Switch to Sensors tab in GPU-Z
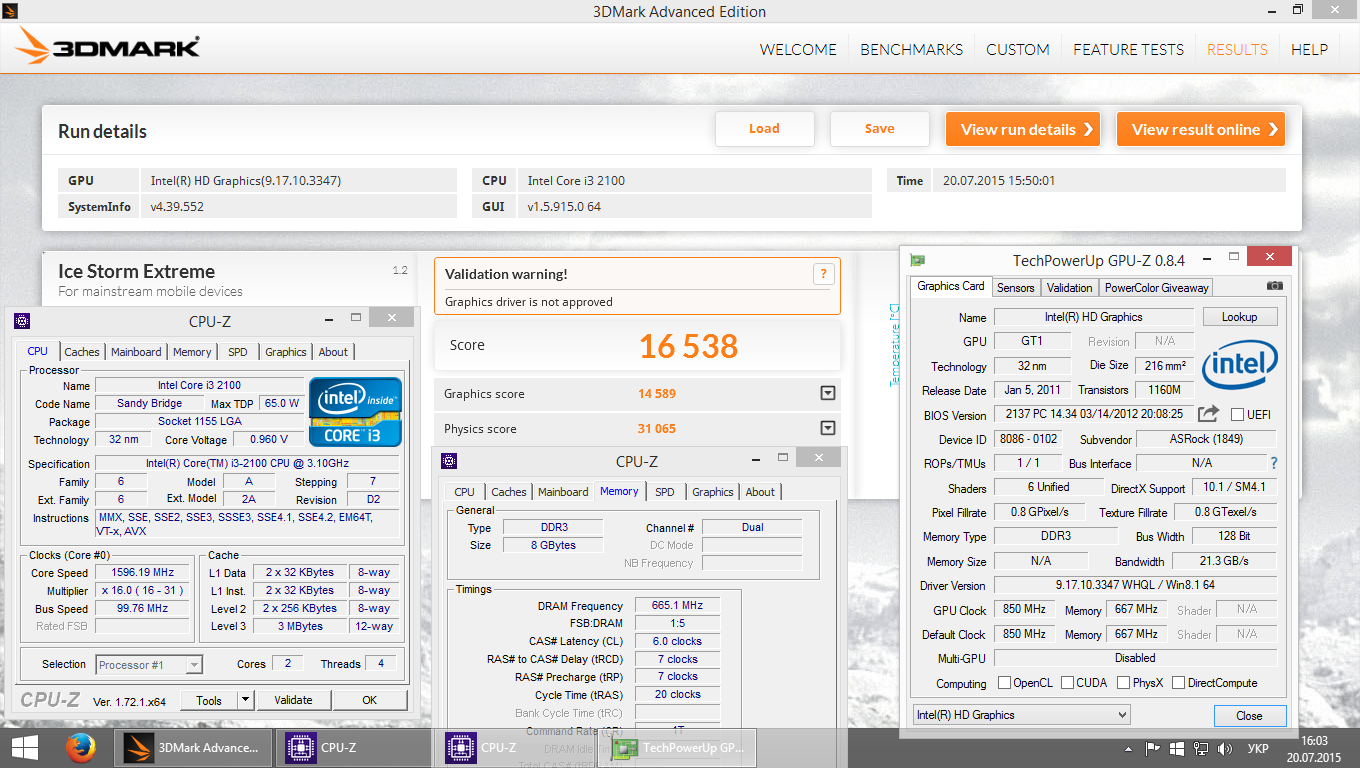This screenshot has width=1360, height=768. tap(1015, 287)
